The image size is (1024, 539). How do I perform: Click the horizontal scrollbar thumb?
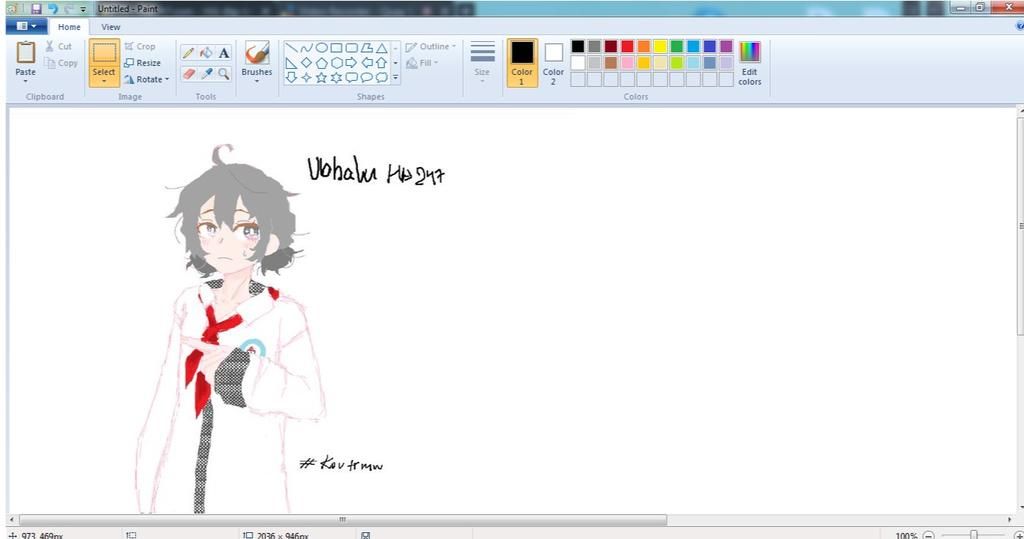[343, 519]
